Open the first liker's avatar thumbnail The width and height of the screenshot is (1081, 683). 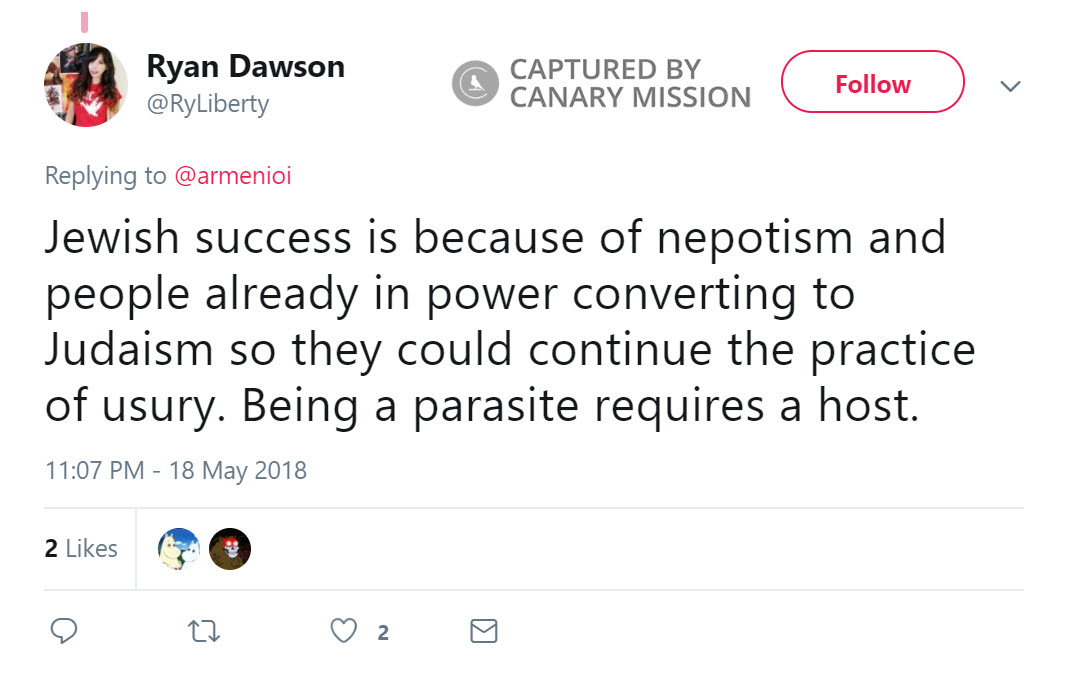[178, 548]
